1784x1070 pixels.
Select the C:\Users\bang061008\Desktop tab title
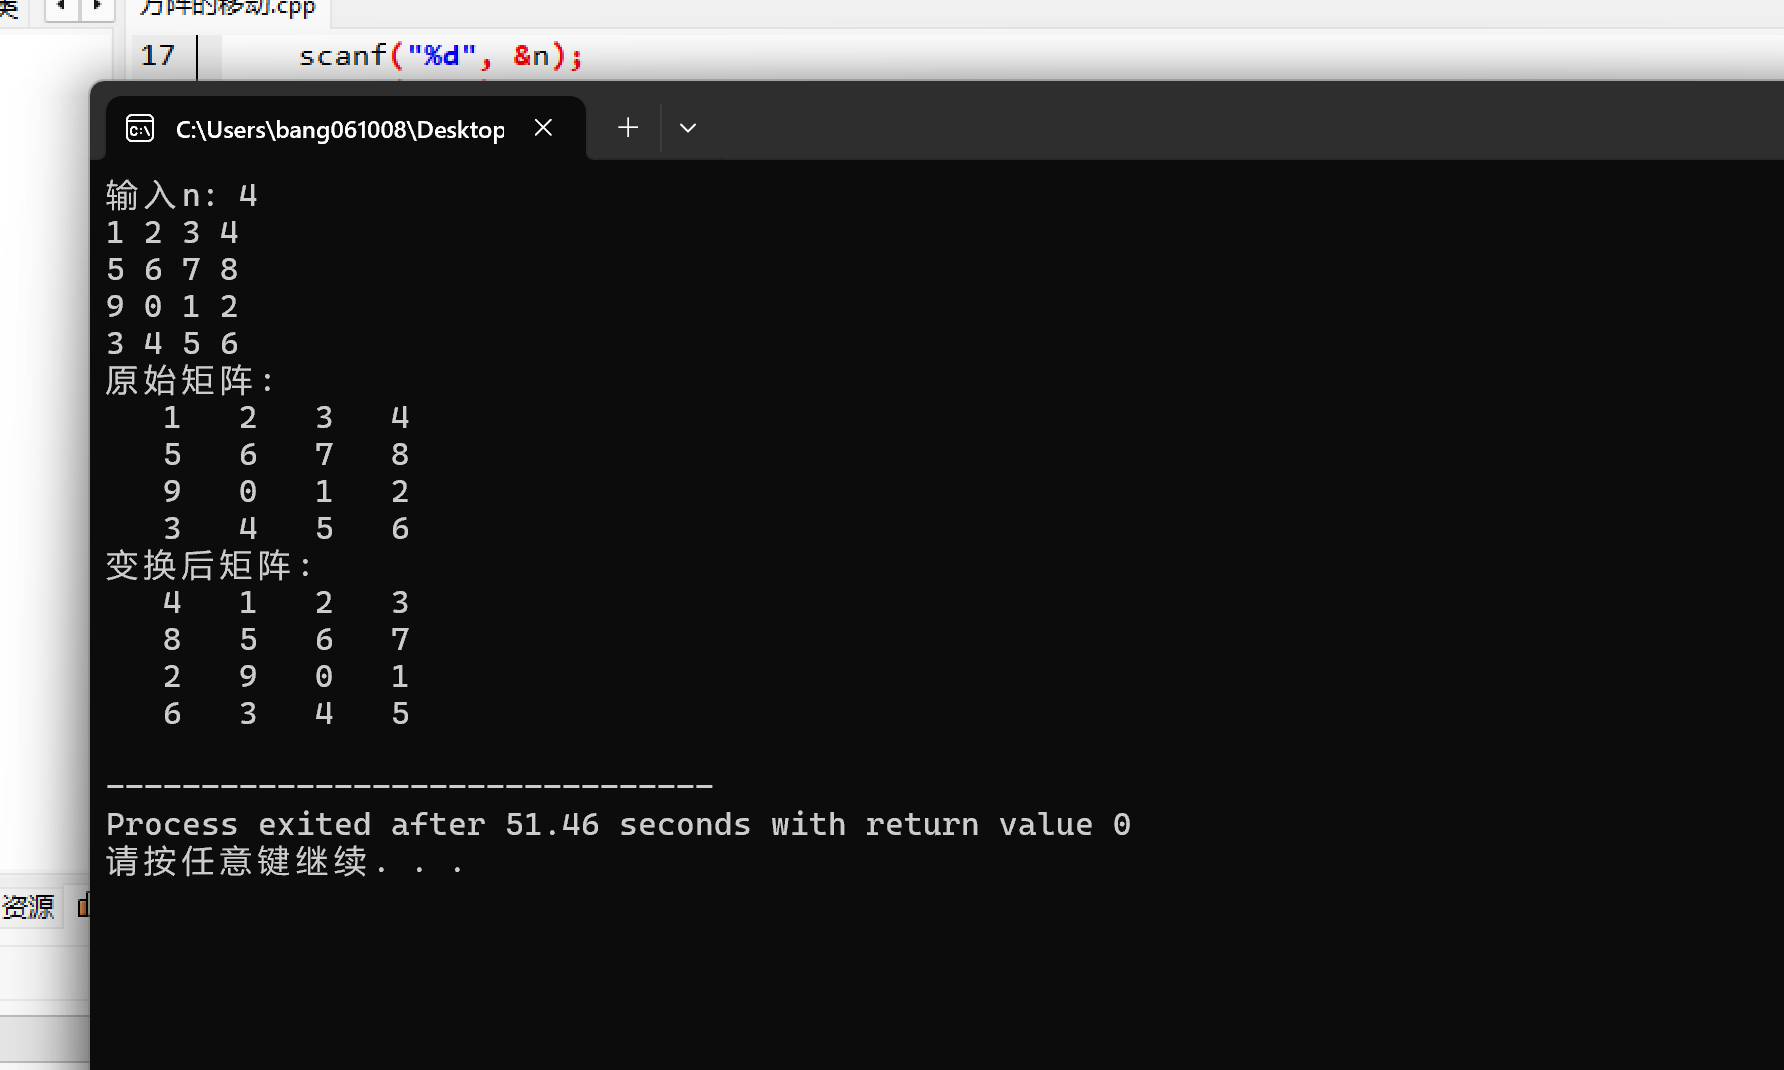pyautogui.click(x=340, y=130)
